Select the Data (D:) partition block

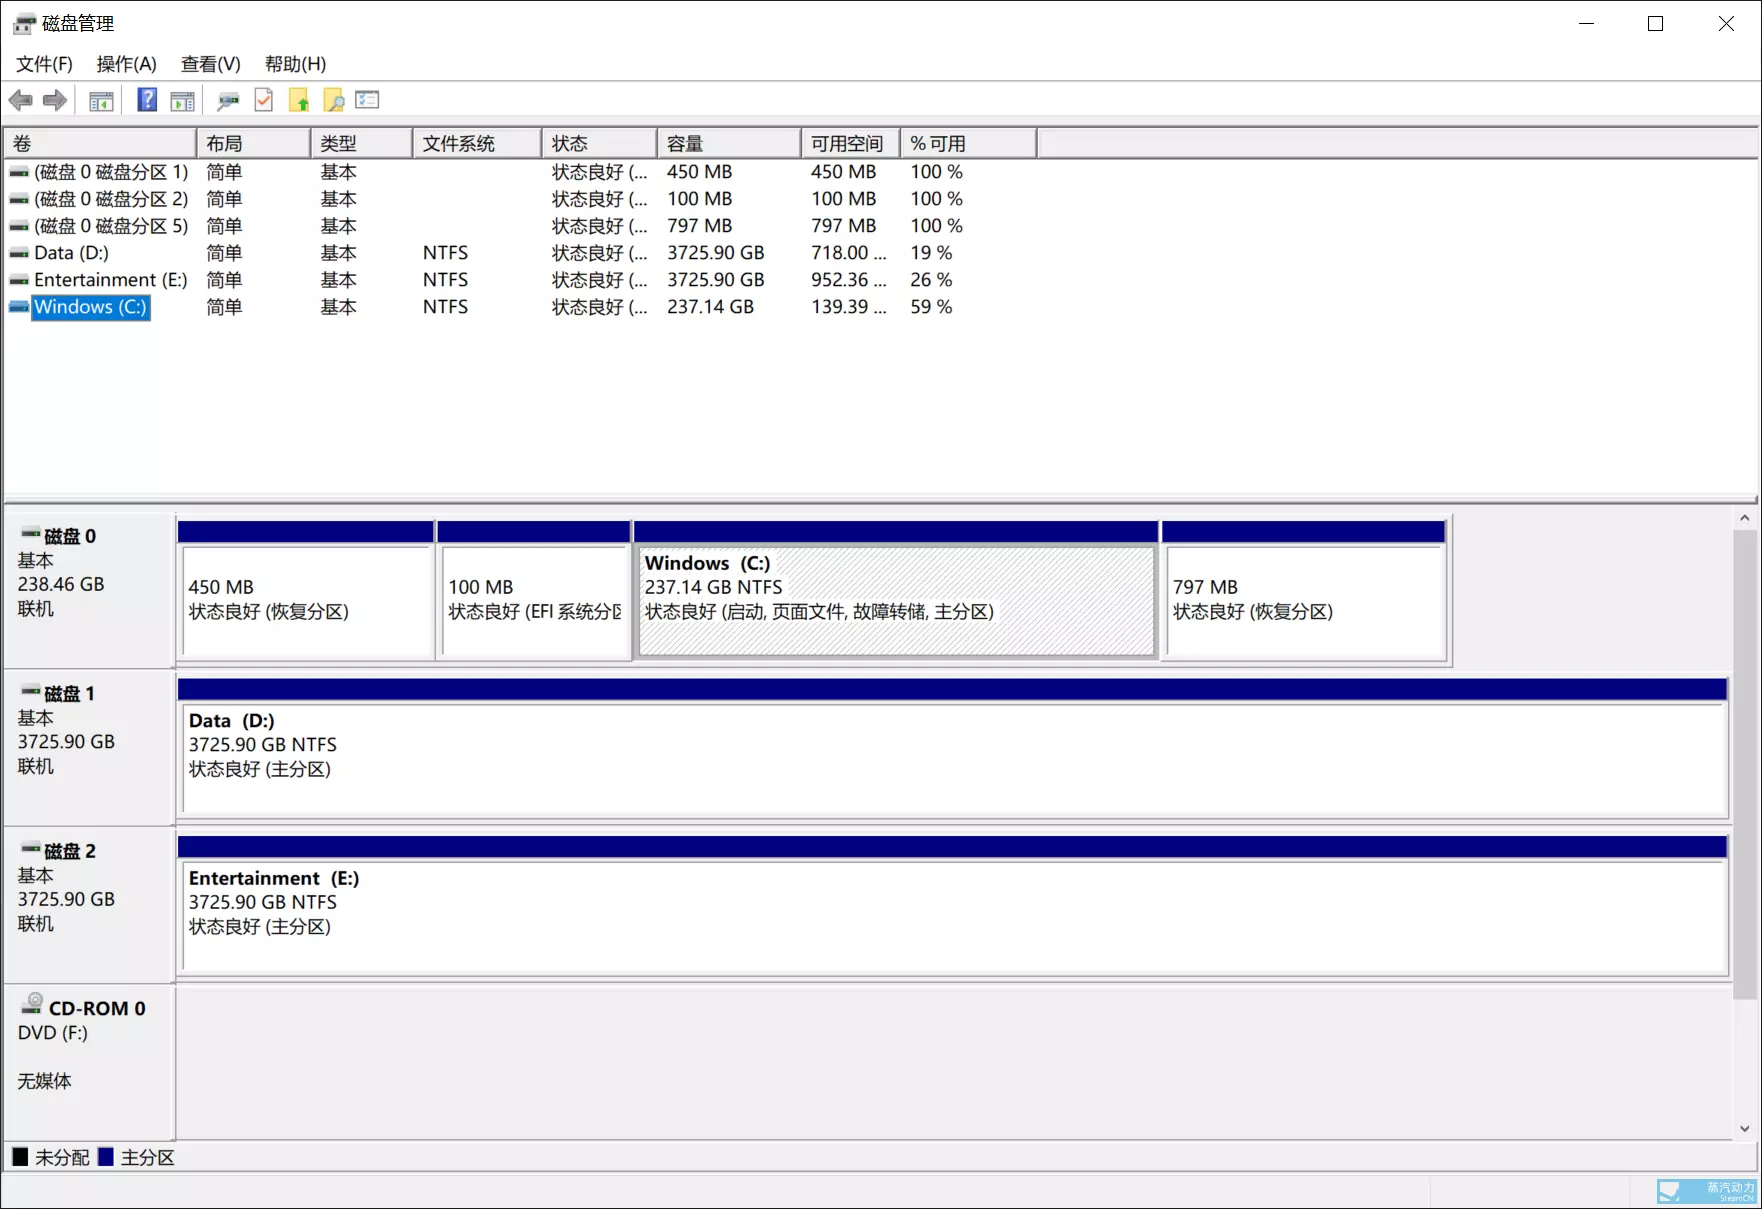tap(953, 748)
